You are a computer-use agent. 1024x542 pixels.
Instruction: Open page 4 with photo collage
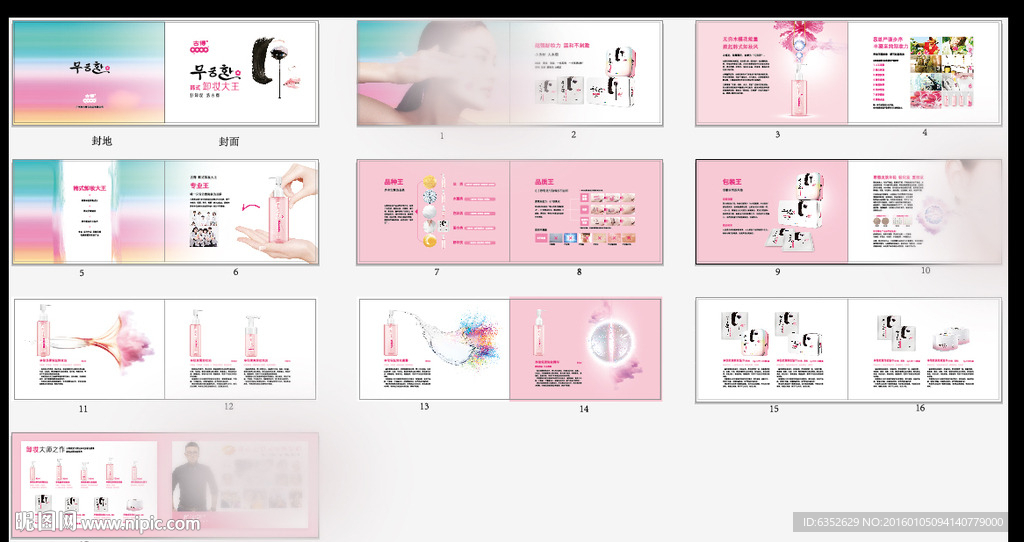click(924, 72)
